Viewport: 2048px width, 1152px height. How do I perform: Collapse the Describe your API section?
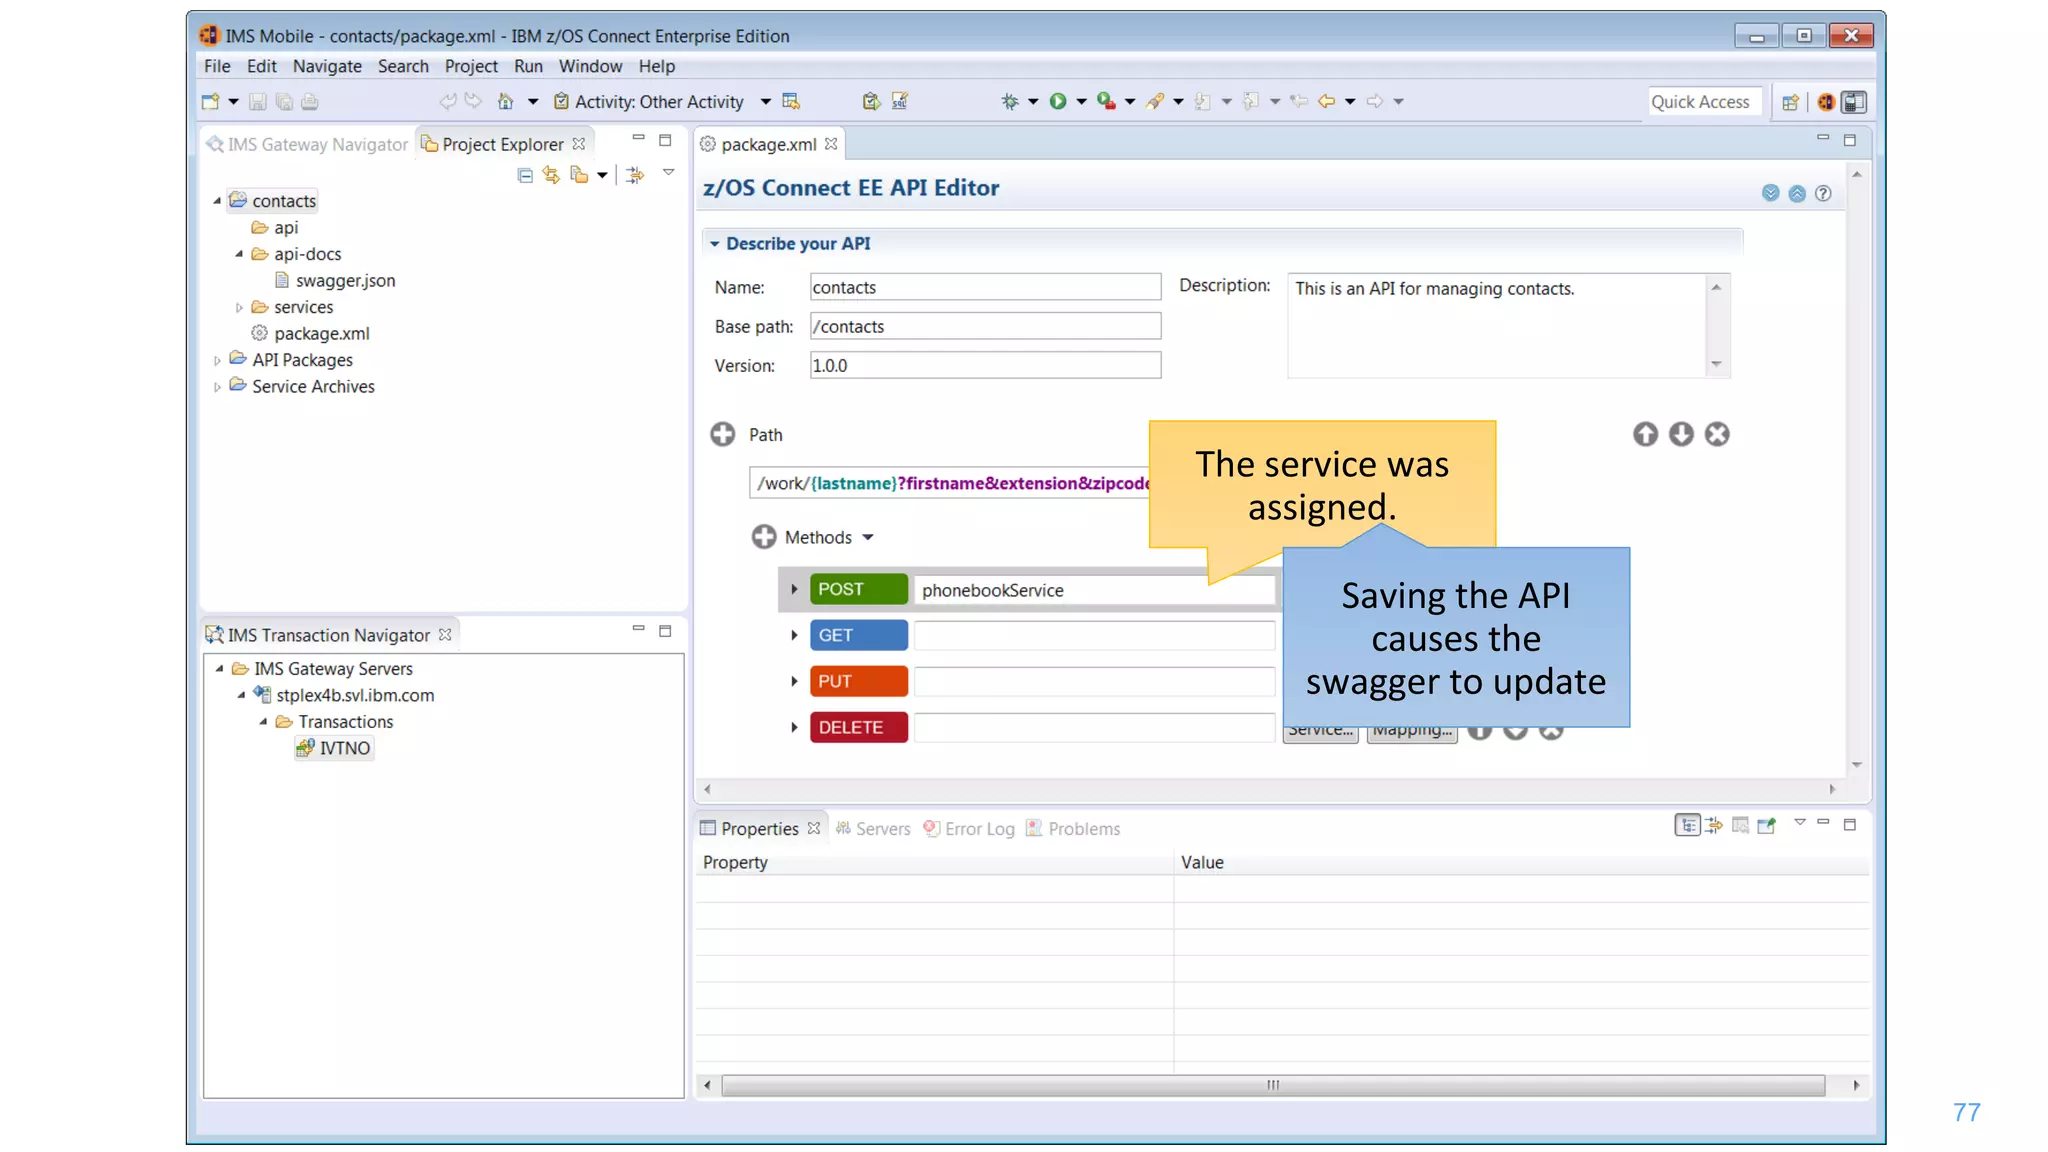714,243
